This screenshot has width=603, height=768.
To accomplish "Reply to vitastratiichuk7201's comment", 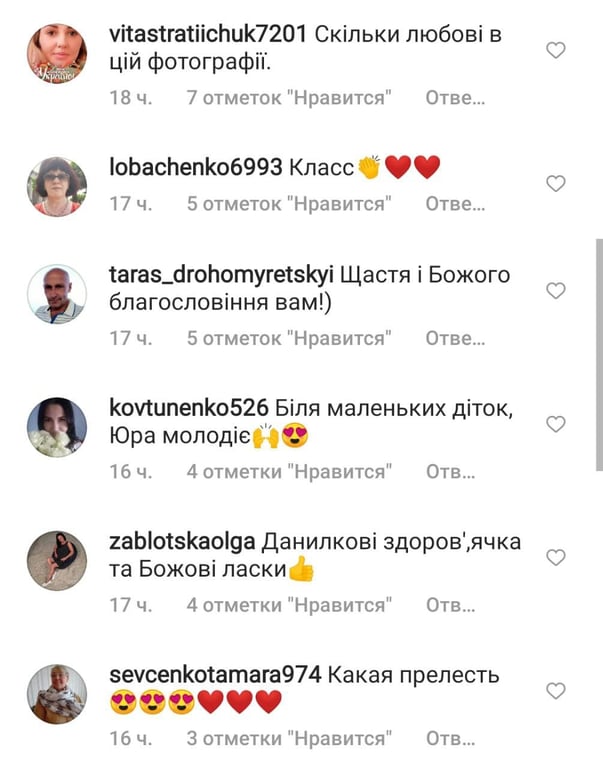I will tap(455, 98).
